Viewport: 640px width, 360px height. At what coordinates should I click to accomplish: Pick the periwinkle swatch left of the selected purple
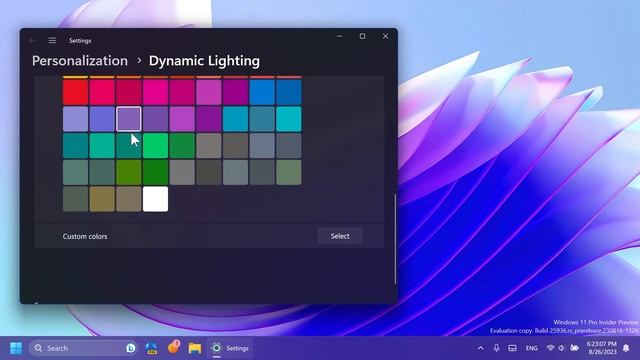(x=102, y=119)
